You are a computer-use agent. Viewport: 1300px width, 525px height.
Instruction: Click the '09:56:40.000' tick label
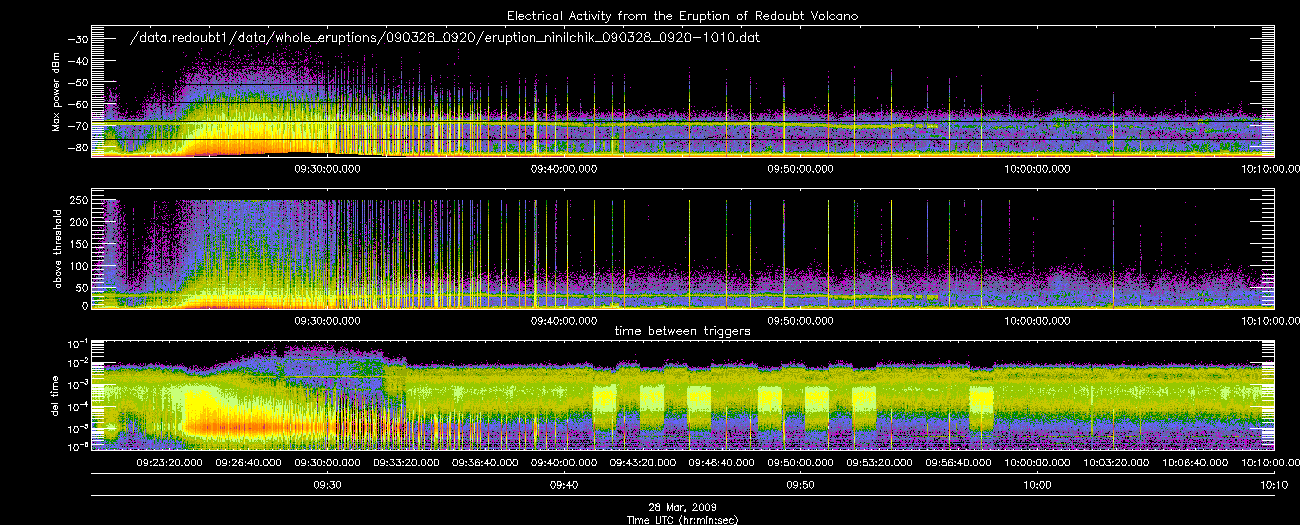coord(957,463)
